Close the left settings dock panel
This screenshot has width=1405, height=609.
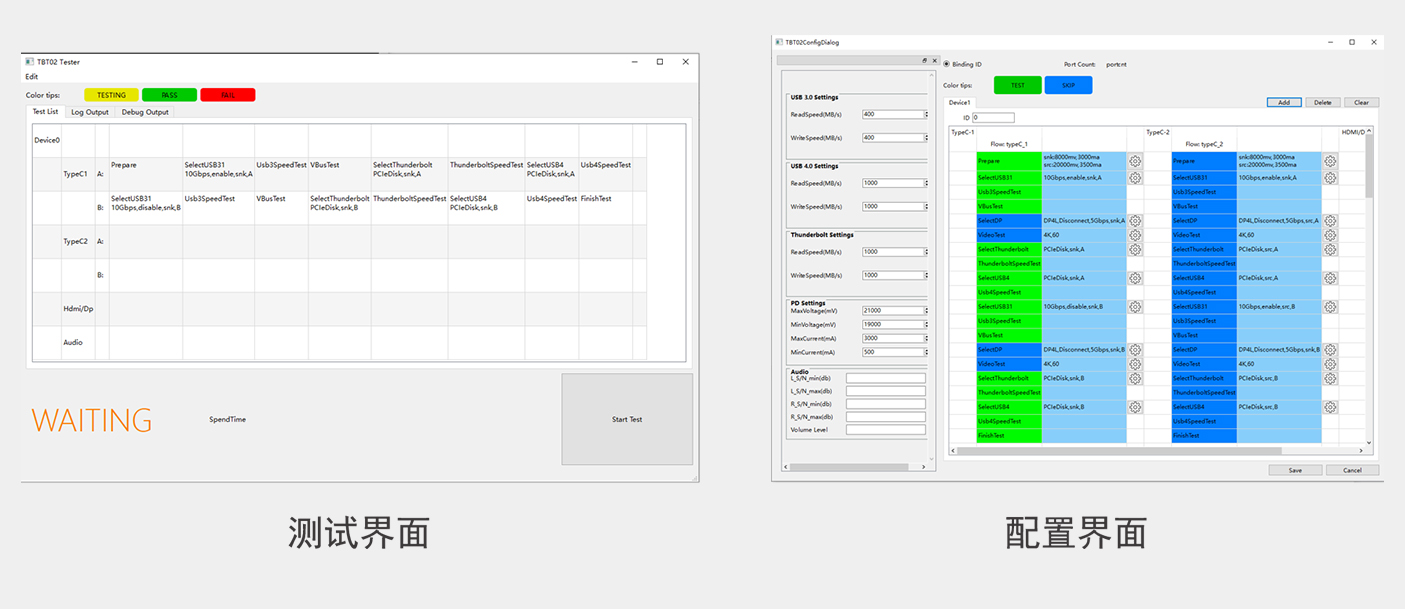tap(934, 61)
